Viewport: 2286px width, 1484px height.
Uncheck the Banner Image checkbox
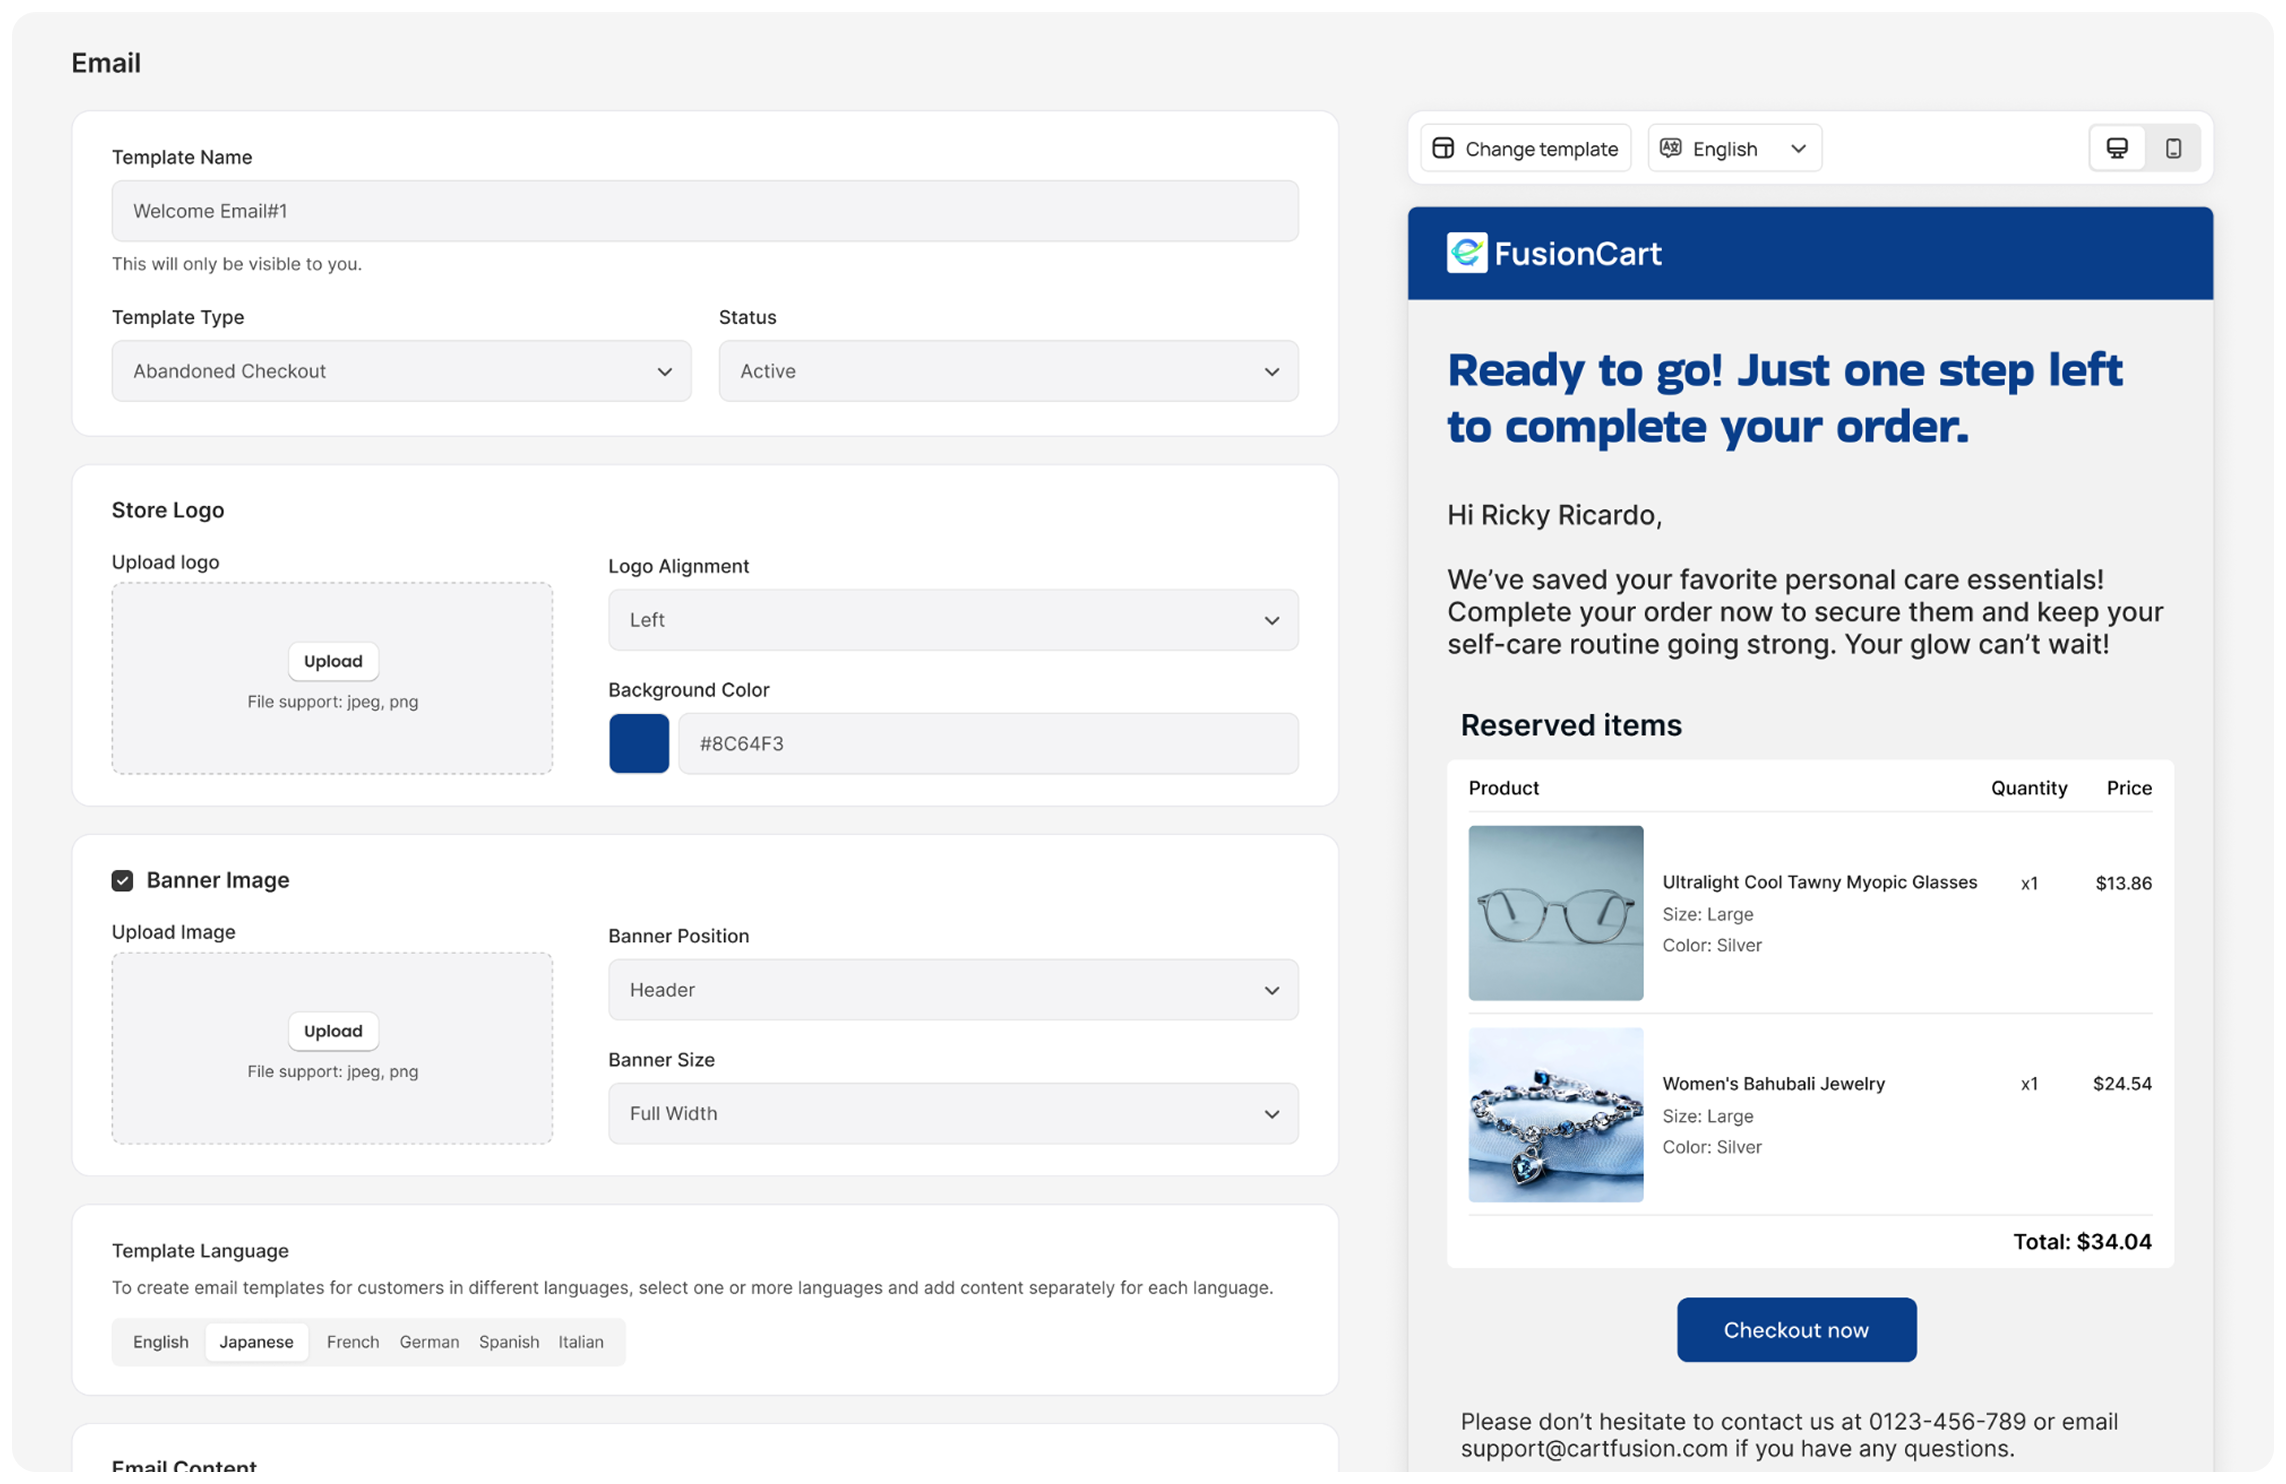(122, 880)
